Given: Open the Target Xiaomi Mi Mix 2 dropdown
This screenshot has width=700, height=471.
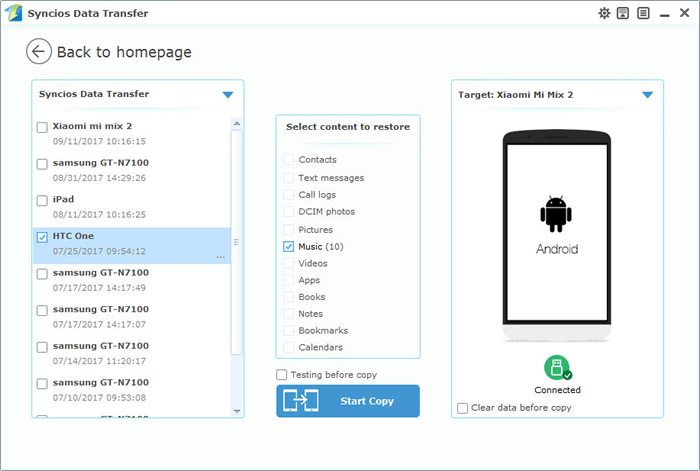Looking at the screenshot, I should pos(647,95).
